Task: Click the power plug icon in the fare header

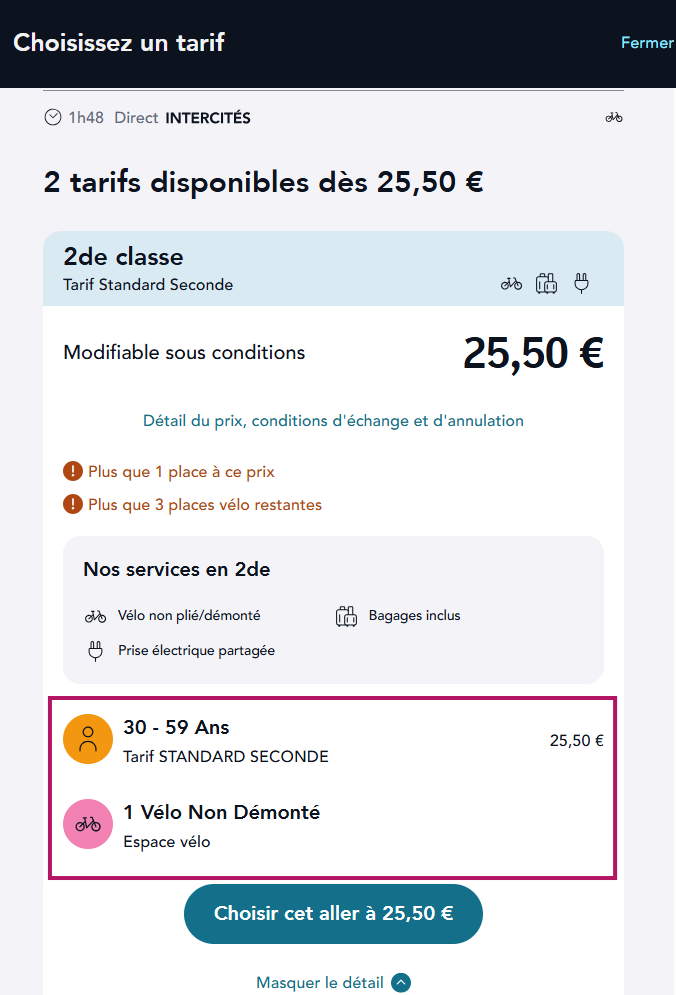Action: point(581,283)
